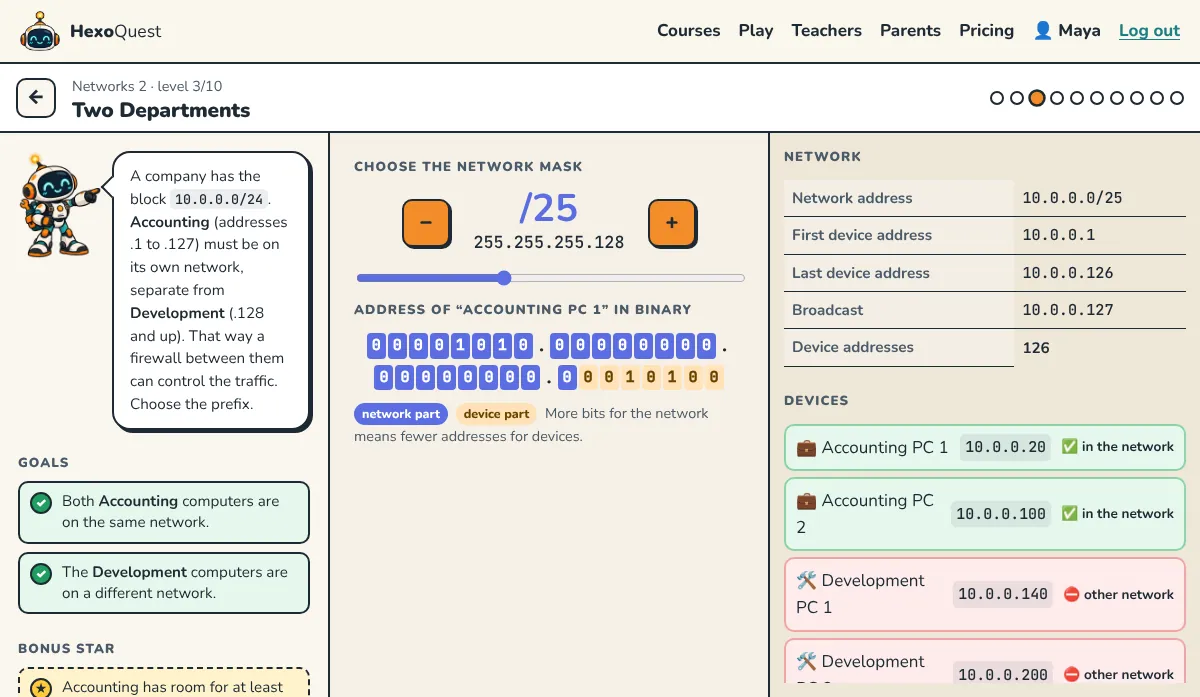Click the 'Two Departments' level title
This screenshot has height=697, width=1200.
coord(161,111)
